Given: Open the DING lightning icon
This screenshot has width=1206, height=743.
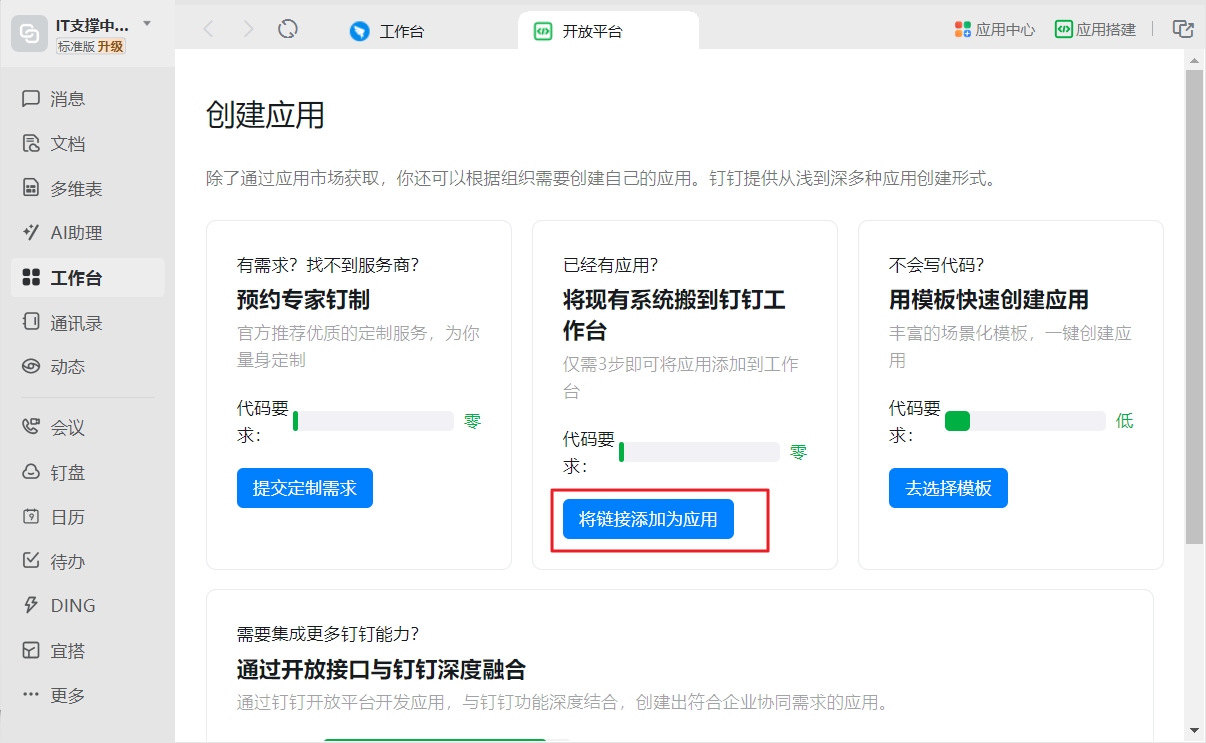Looking at the screenshot, I should pos(31,606).
